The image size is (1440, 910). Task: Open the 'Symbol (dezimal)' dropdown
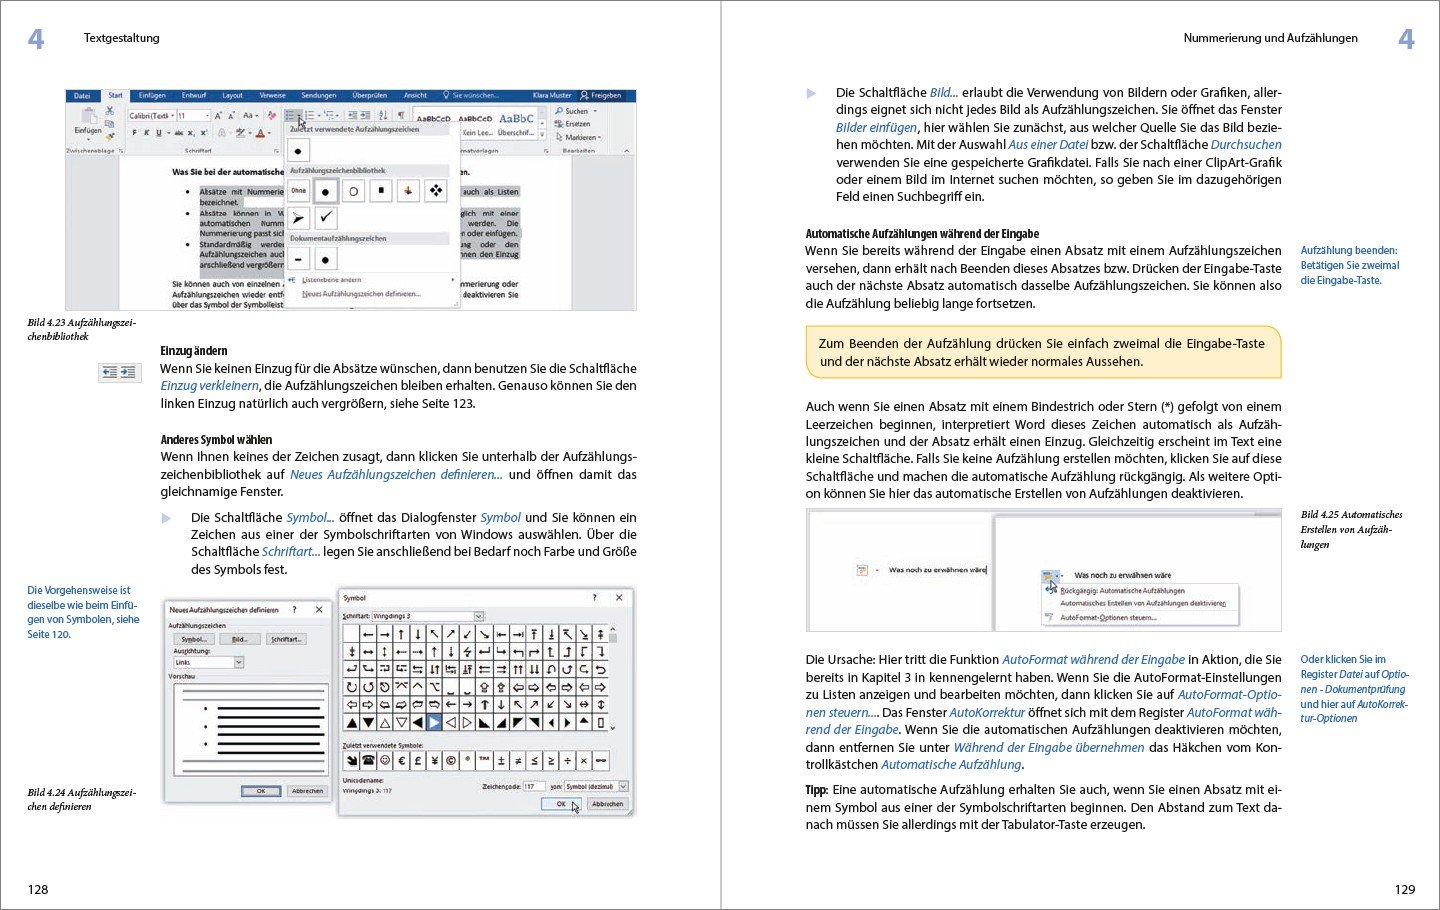[x=623, y=786]
